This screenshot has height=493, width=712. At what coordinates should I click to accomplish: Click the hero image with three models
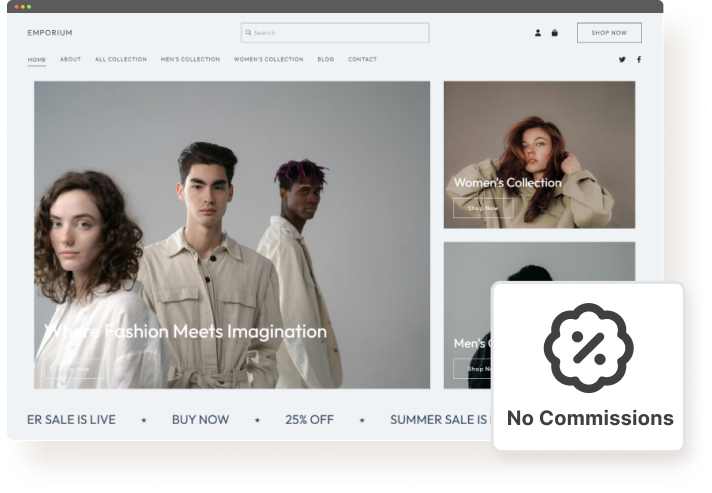232,200
